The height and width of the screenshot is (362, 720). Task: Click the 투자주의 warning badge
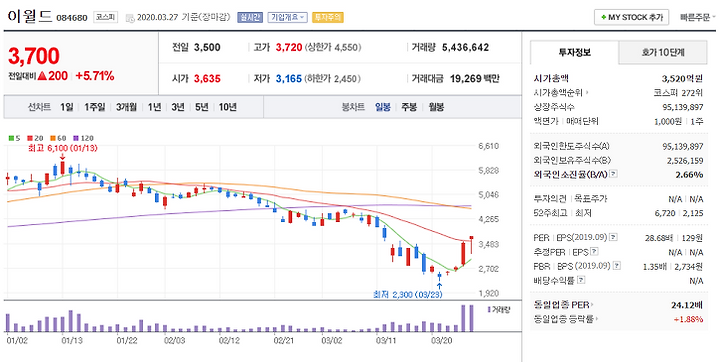click(327, 17)
